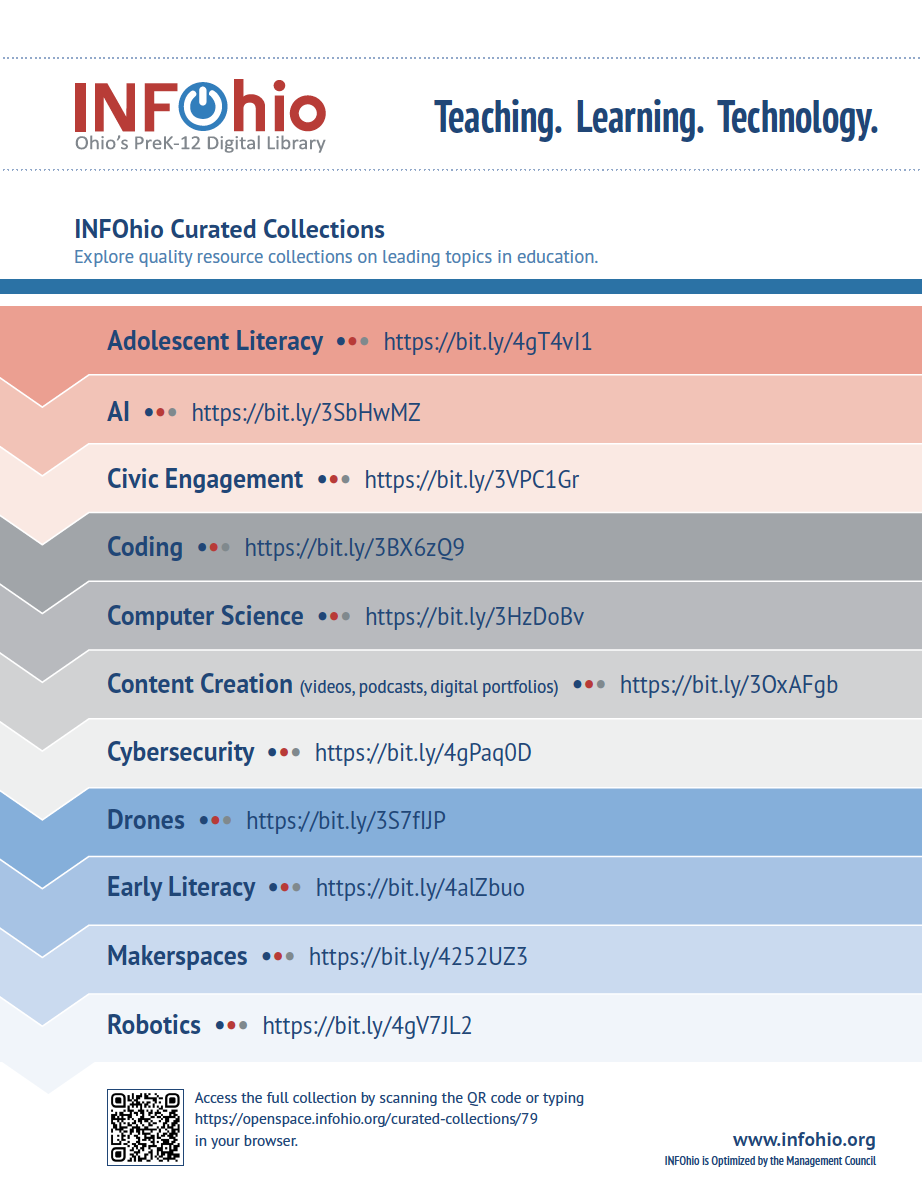Click "Teaching. Learning. Technology." tagline

pyautogui.click(x=656, y=118)
